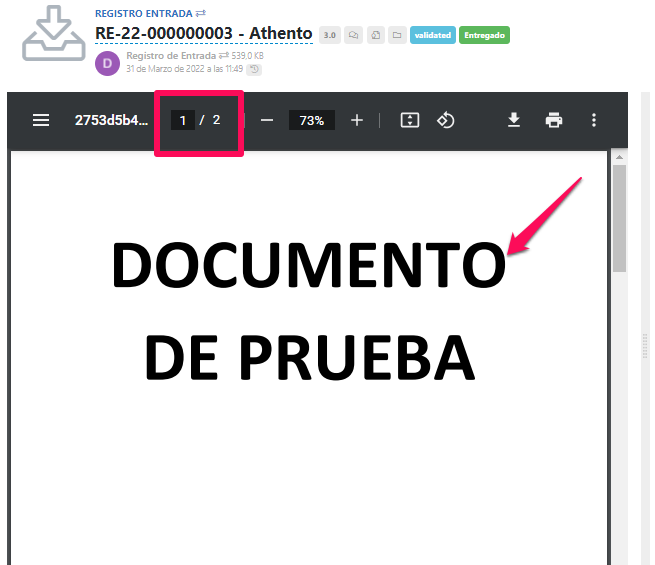
Task: Click the zoom in plus button
Action: click(x=357, y=120)
